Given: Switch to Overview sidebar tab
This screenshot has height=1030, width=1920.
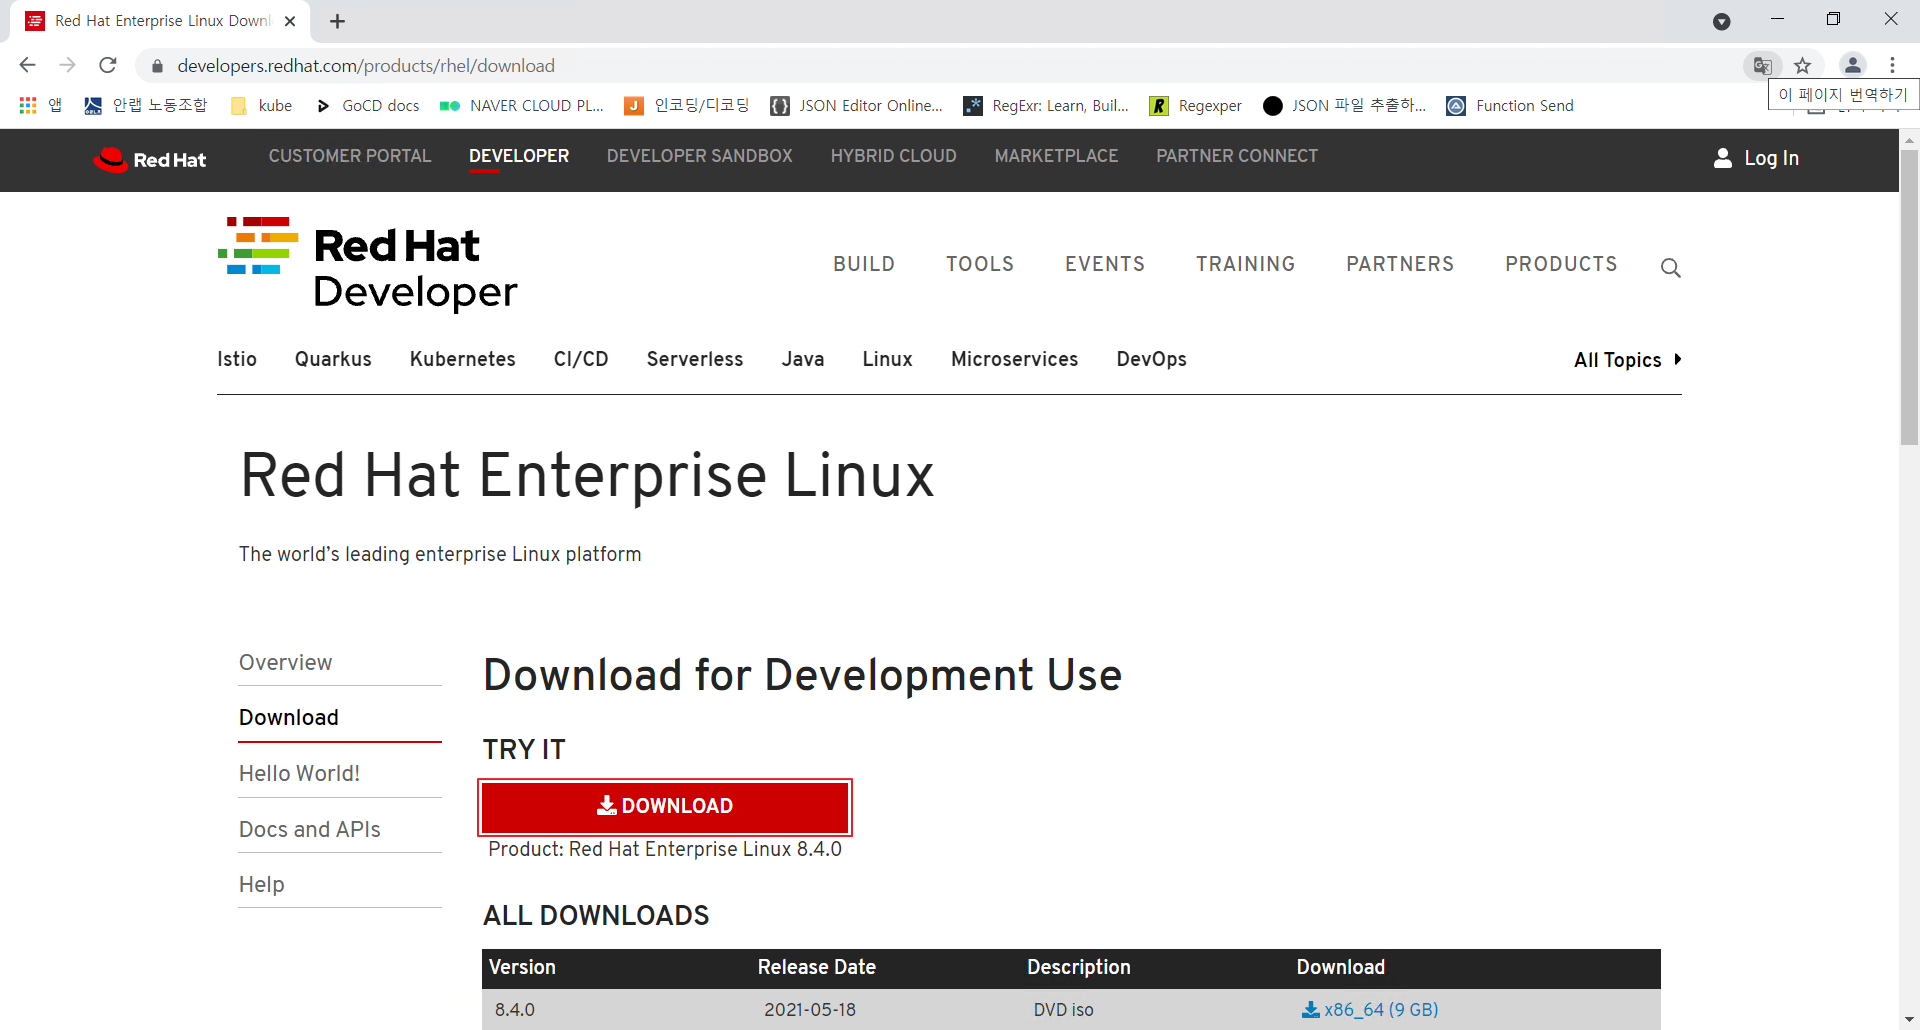Looking at the screenshot, I should click(x=340, y=662).
